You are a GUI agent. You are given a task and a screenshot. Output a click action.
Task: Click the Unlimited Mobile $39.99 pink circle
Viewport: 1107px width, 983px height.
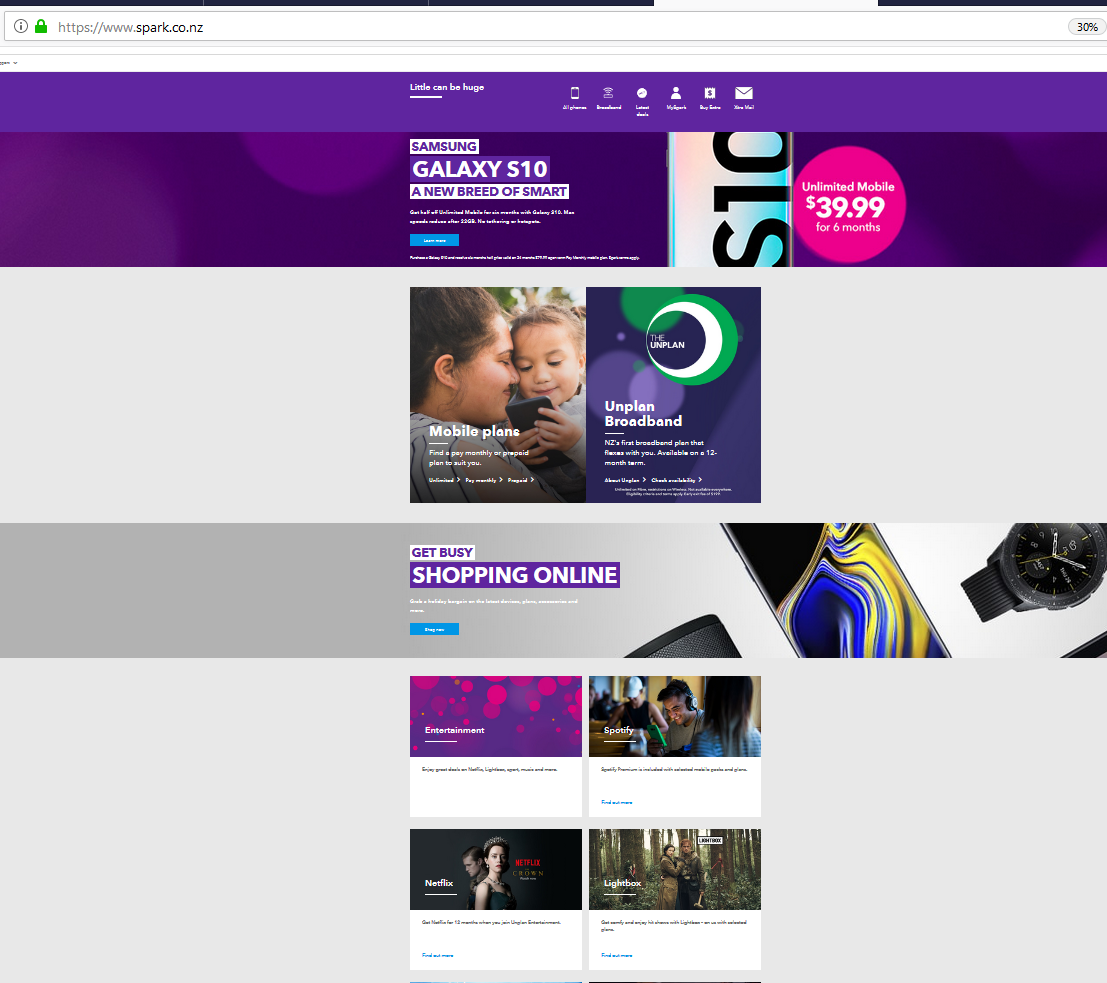(x=848, y=205)
